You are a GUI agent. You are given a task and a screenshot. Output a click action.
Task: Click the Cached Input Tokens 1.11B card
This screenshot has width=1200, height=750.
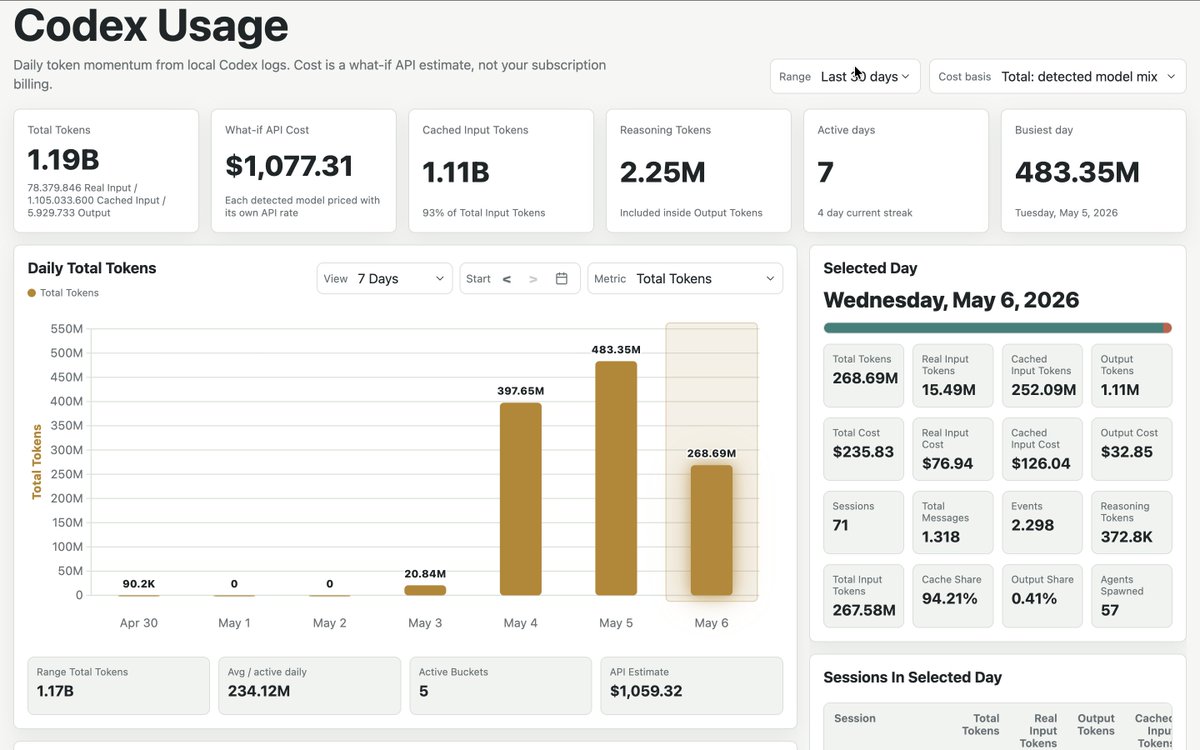tap(501, 171)
